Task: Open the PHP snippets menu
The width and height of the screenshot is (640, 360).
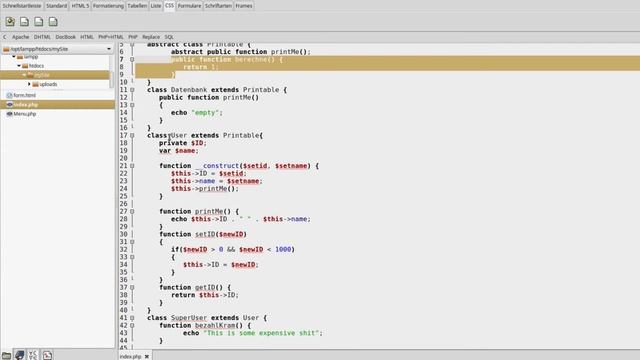Action: [x=133, y=37]
